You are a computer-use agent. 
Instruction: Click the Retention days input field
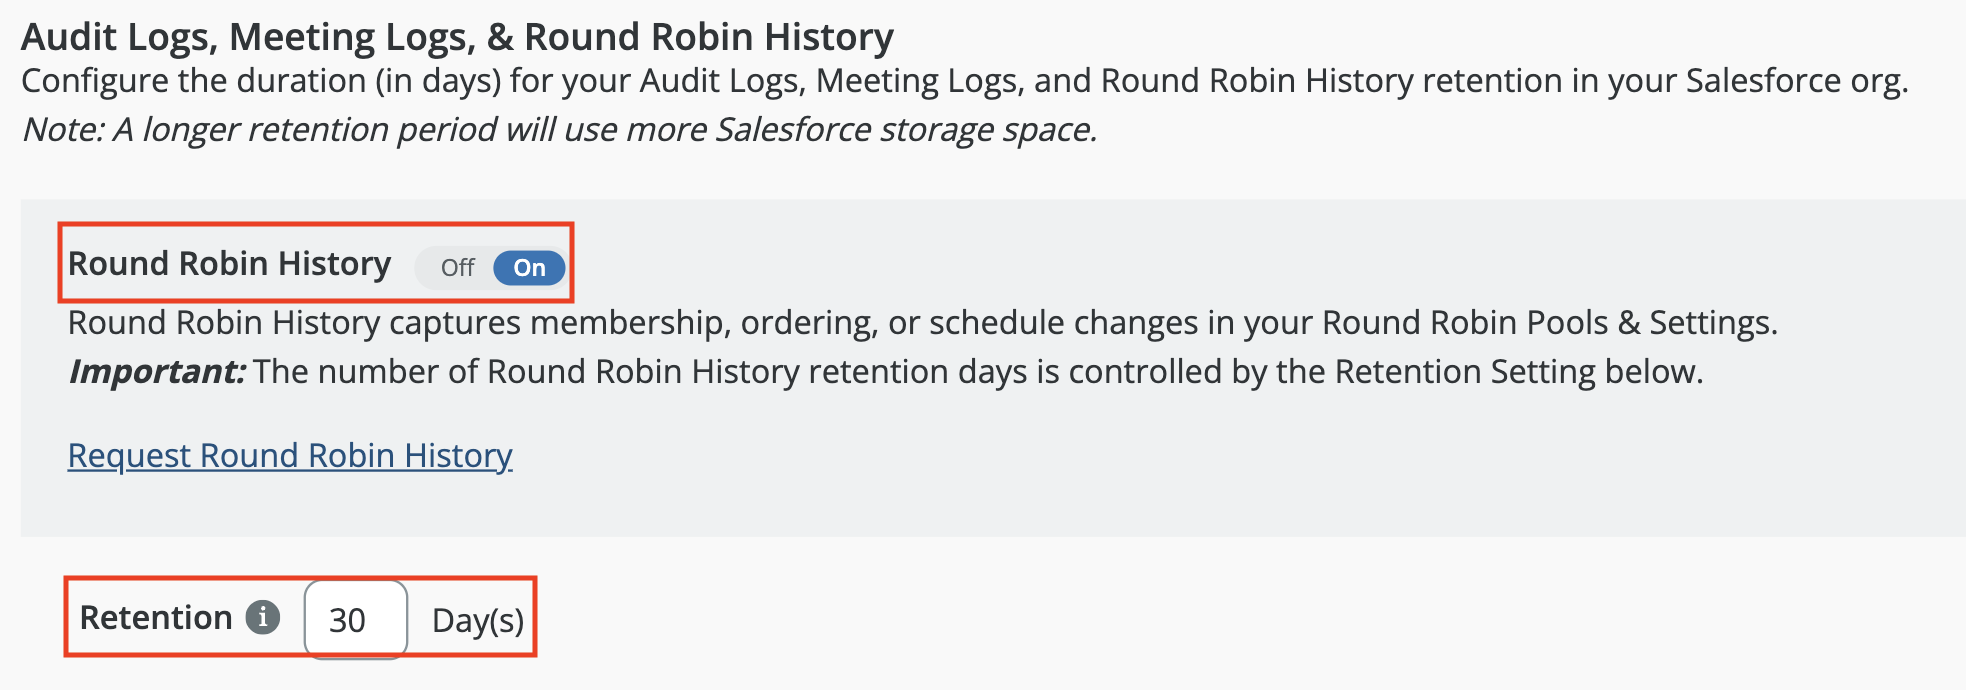point(356,620)
